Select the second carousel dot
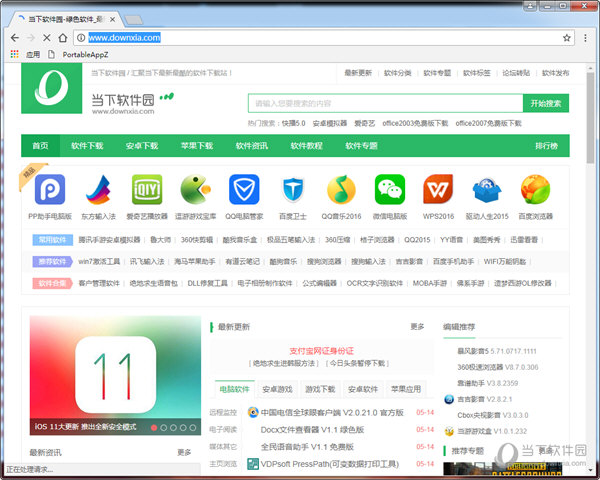The image size is (600, 480). 163,428
